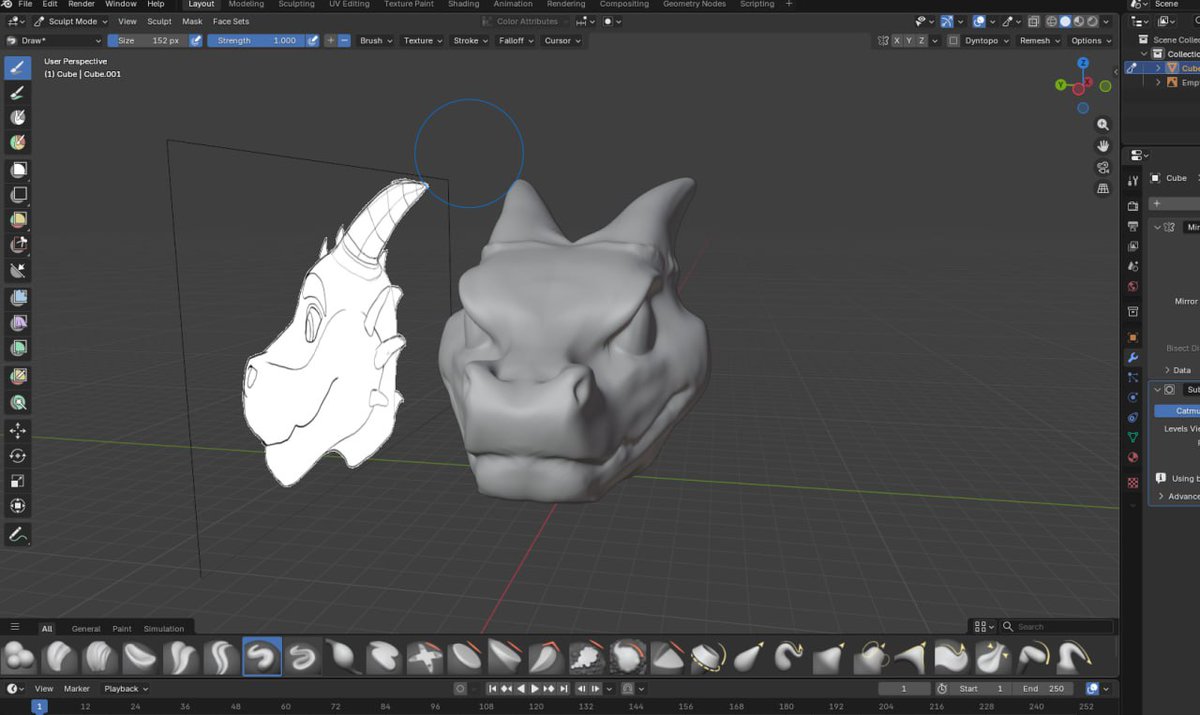Toggle auto keying in the timeline
This screenshot has width=1200, height=715.
[x=460, y=689]
